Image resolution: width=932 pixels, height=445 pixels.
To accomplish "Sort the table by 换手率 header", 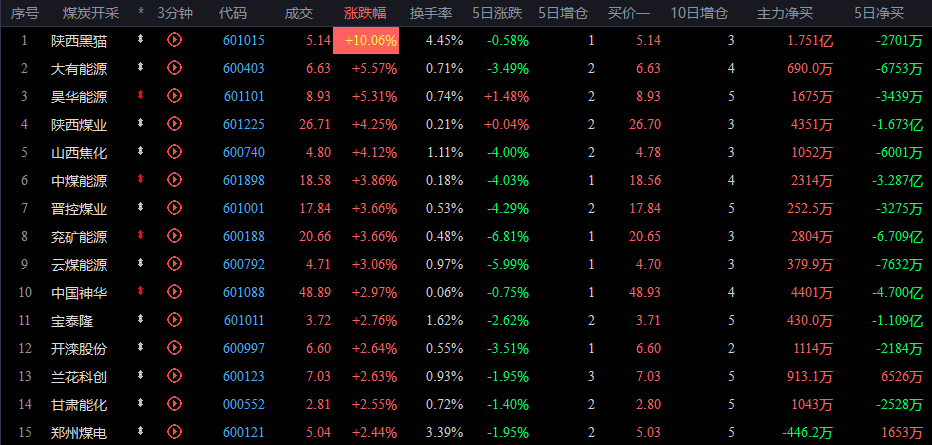I will 430,13.
